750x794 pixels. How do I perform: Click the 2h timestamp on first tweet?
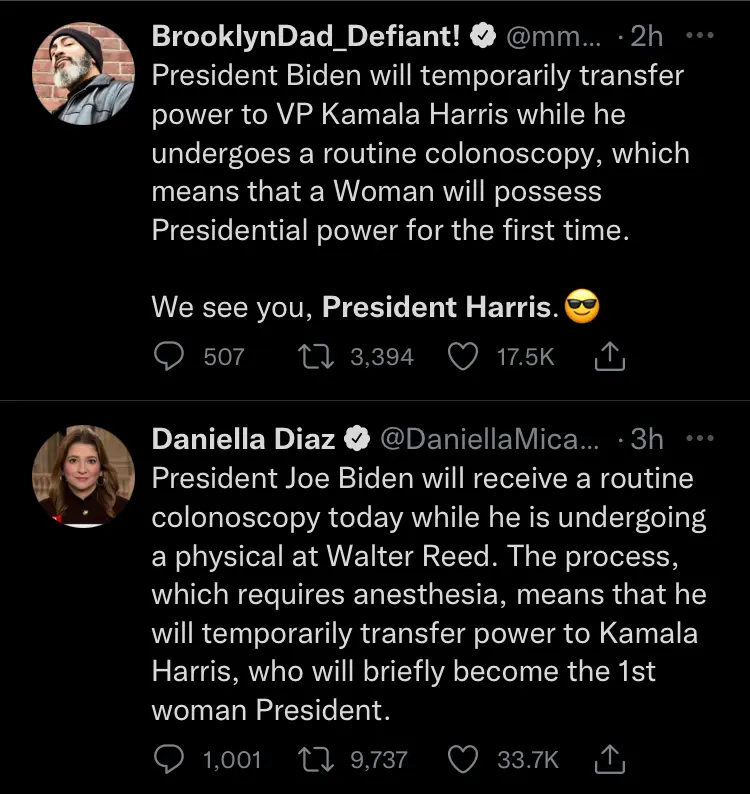647,36
